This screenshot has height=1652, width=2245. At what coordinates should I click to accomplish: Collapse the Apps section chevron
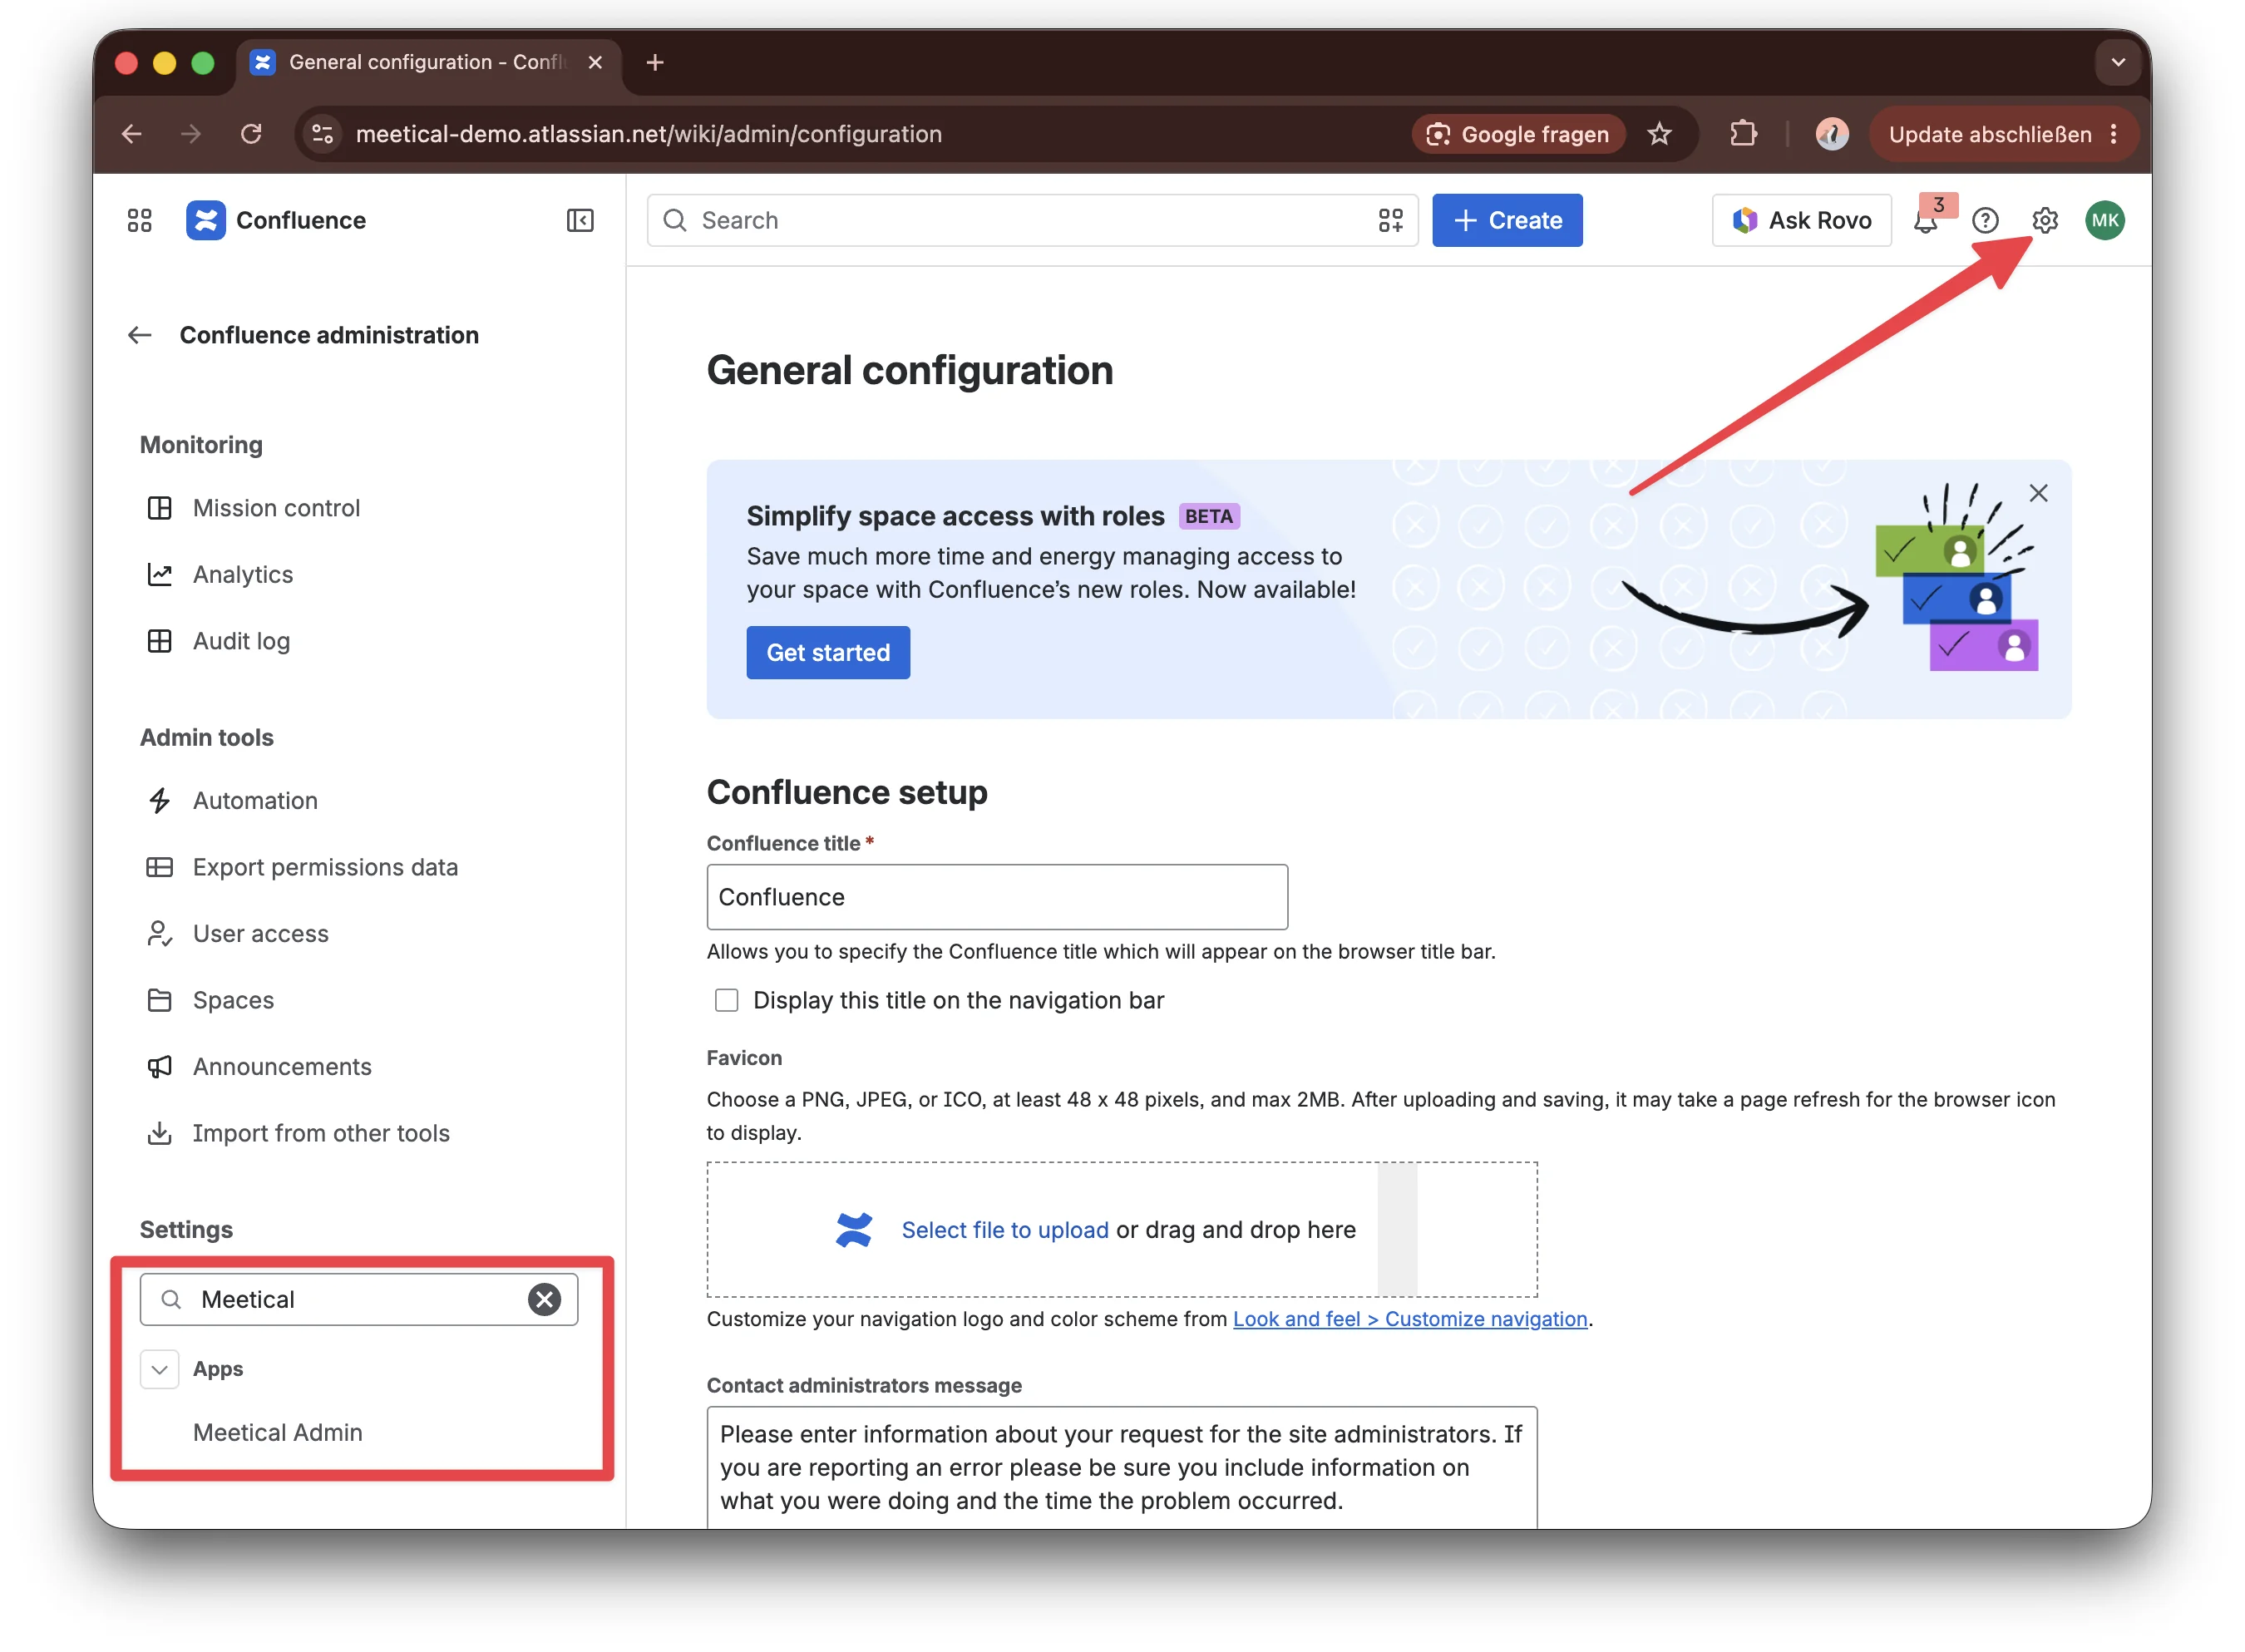click(x=159, y=1369)
